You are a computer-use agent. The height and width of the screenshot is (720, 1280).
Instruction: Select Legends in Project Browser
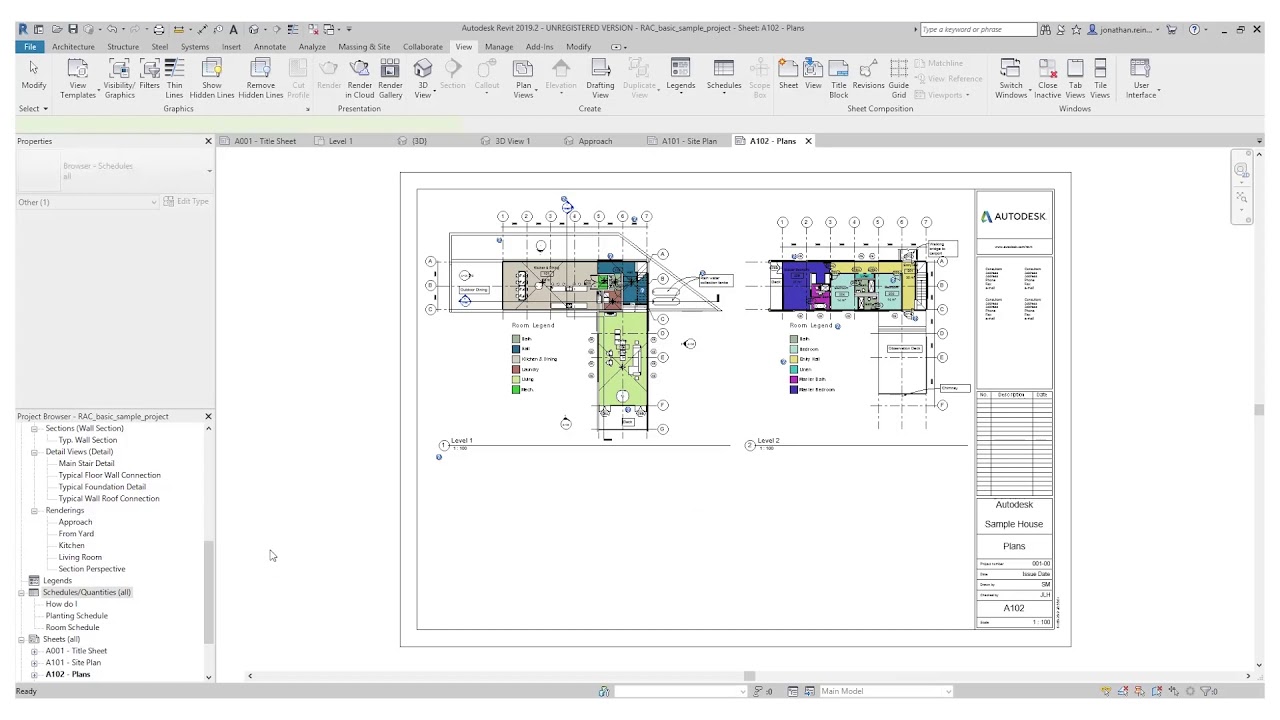point(57,580)
